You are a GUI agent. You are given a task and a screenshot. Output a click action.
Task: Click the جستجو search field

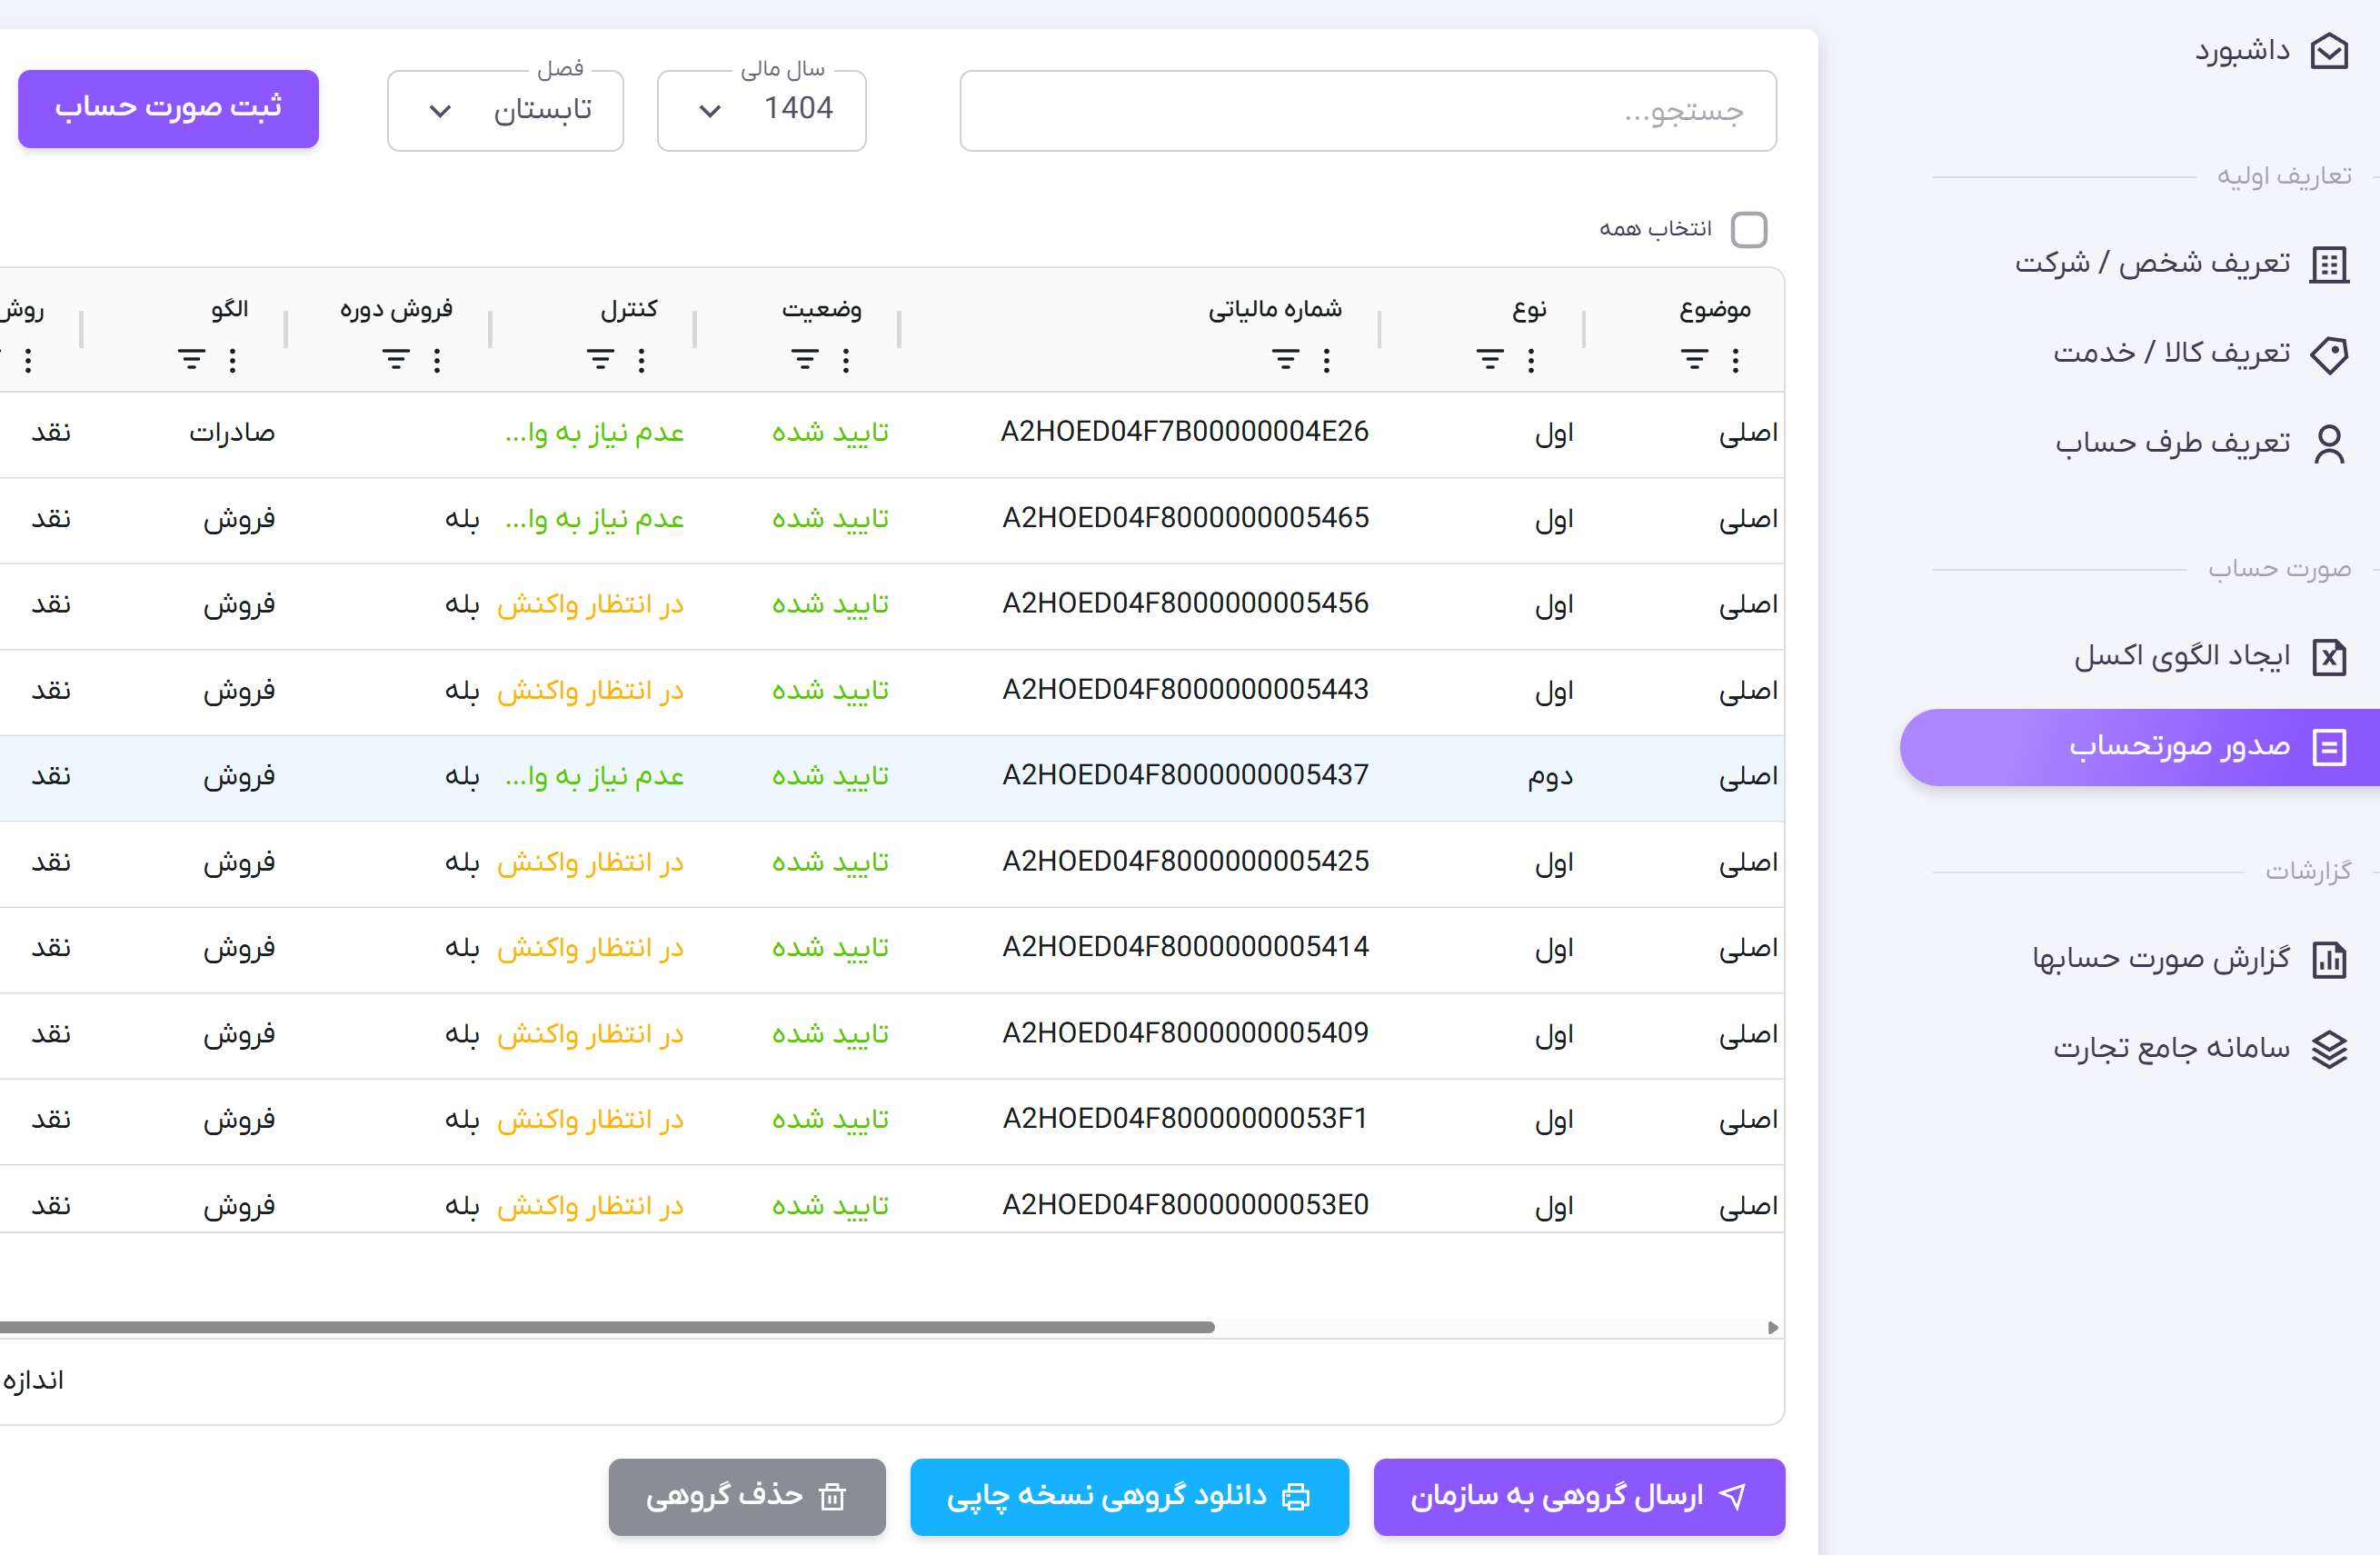click(1366, 111)
